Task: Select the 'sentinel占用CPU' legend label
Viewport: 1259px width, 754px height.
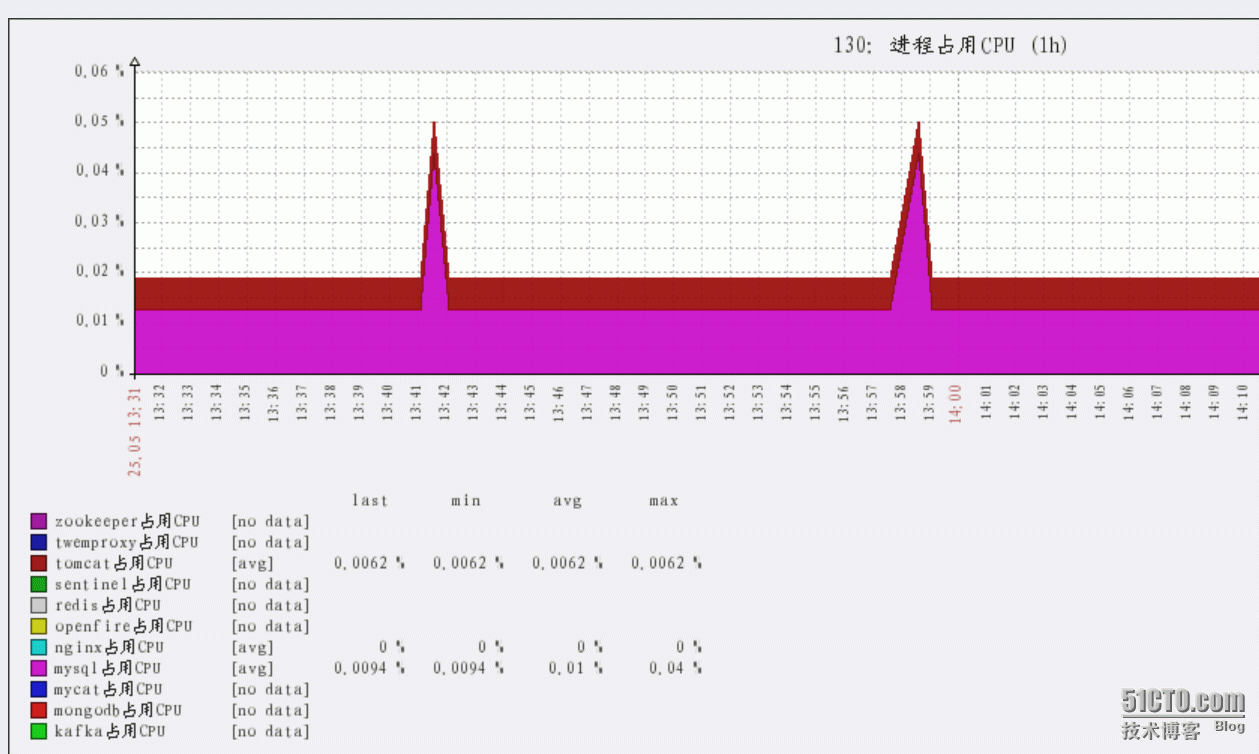Action: click(x=123, y=584)
